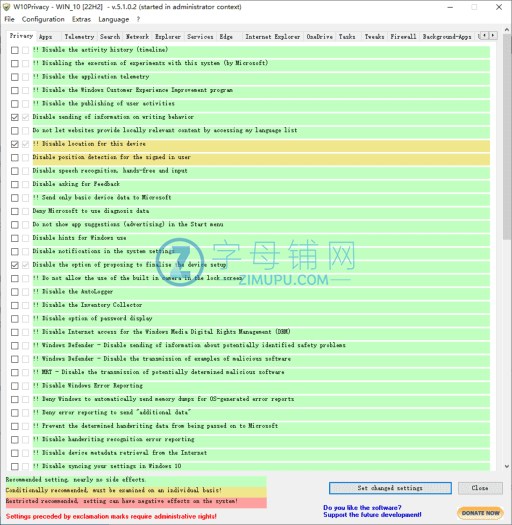Switch to the Firewall tab

click(x=403, y=36)
